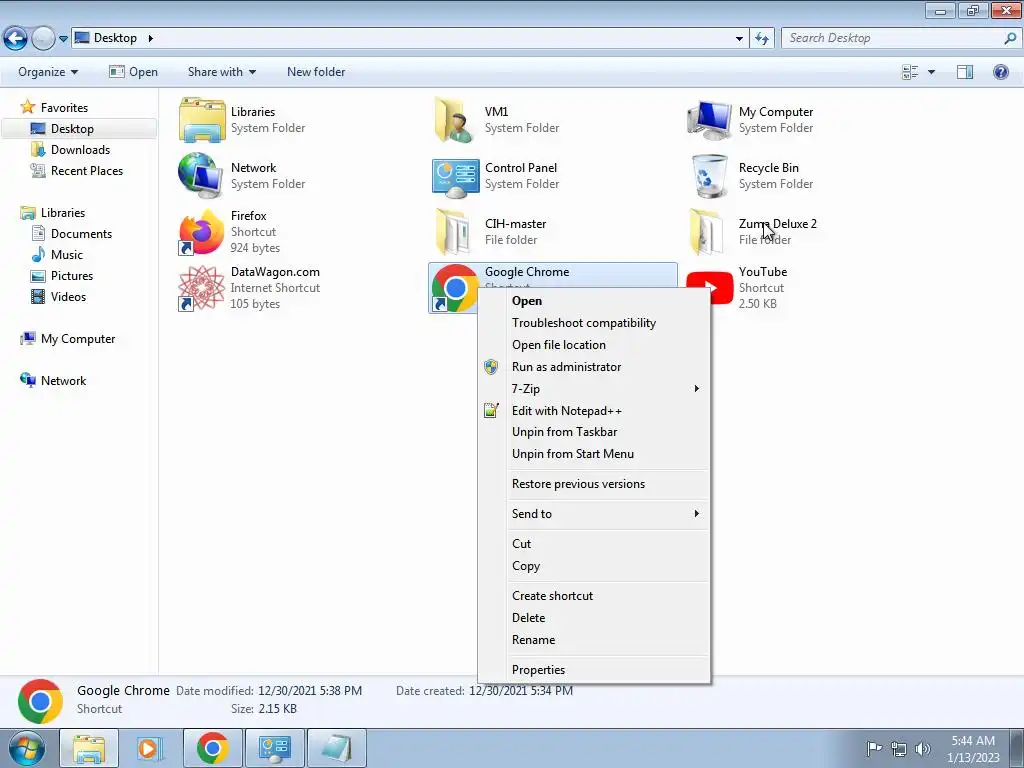Open the Help question mark icon
Viewport: 1024px width, 768px height.
tap(1000, 72)
